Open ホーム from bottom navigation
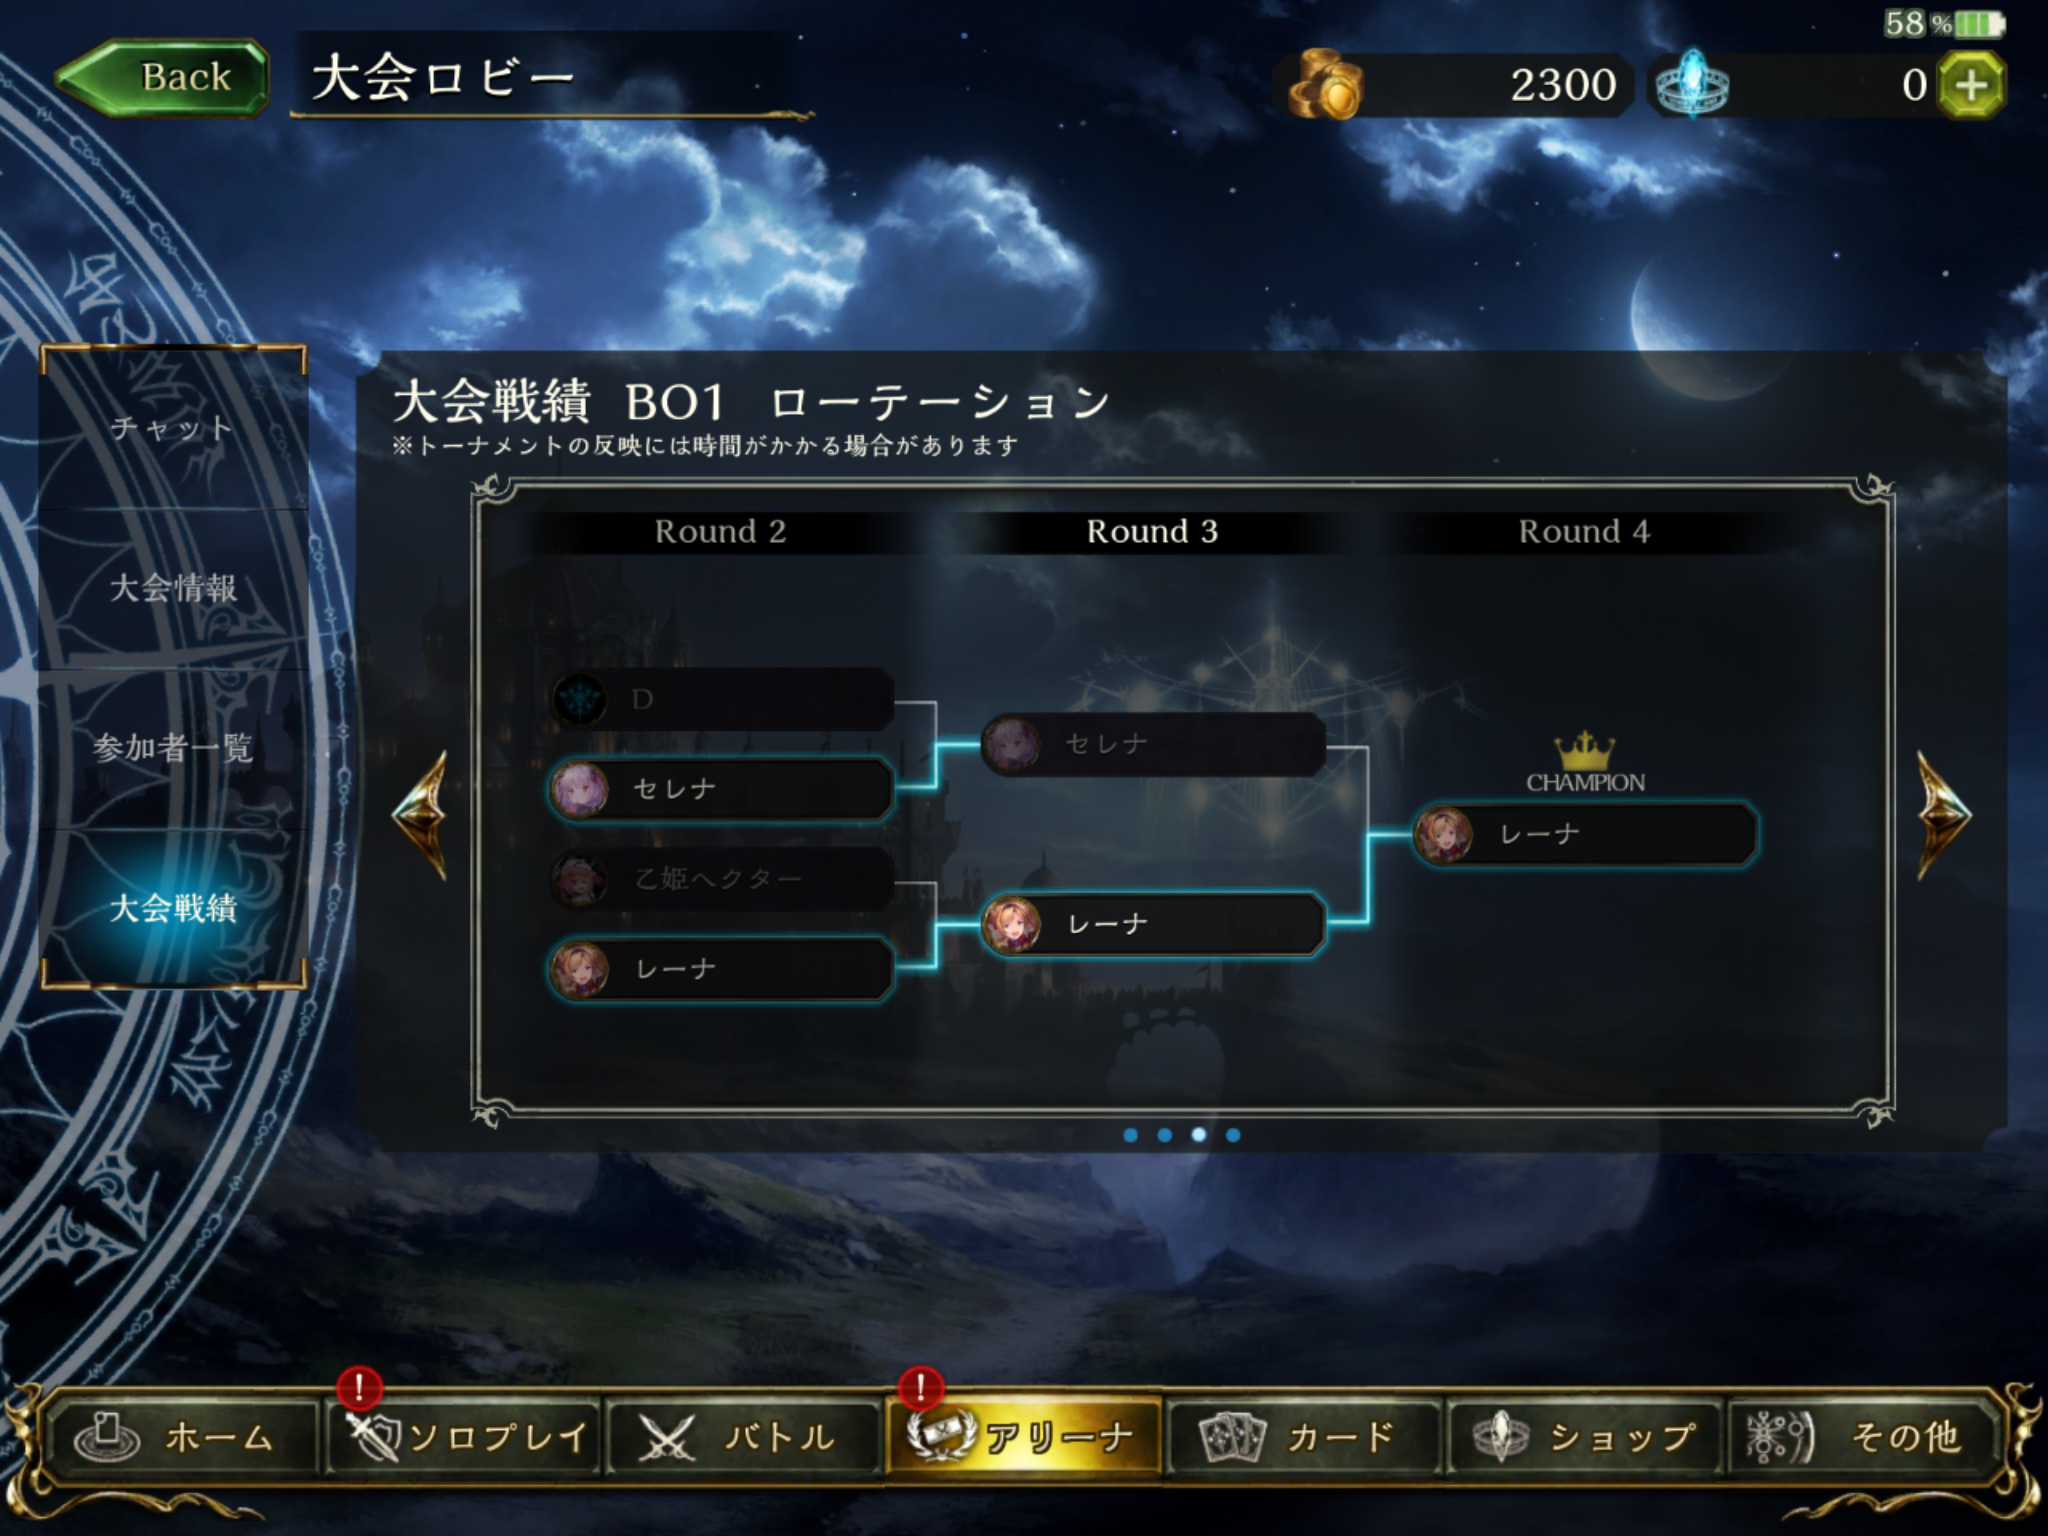This screenshot has height=1536, width=2048. [180, 1438]
